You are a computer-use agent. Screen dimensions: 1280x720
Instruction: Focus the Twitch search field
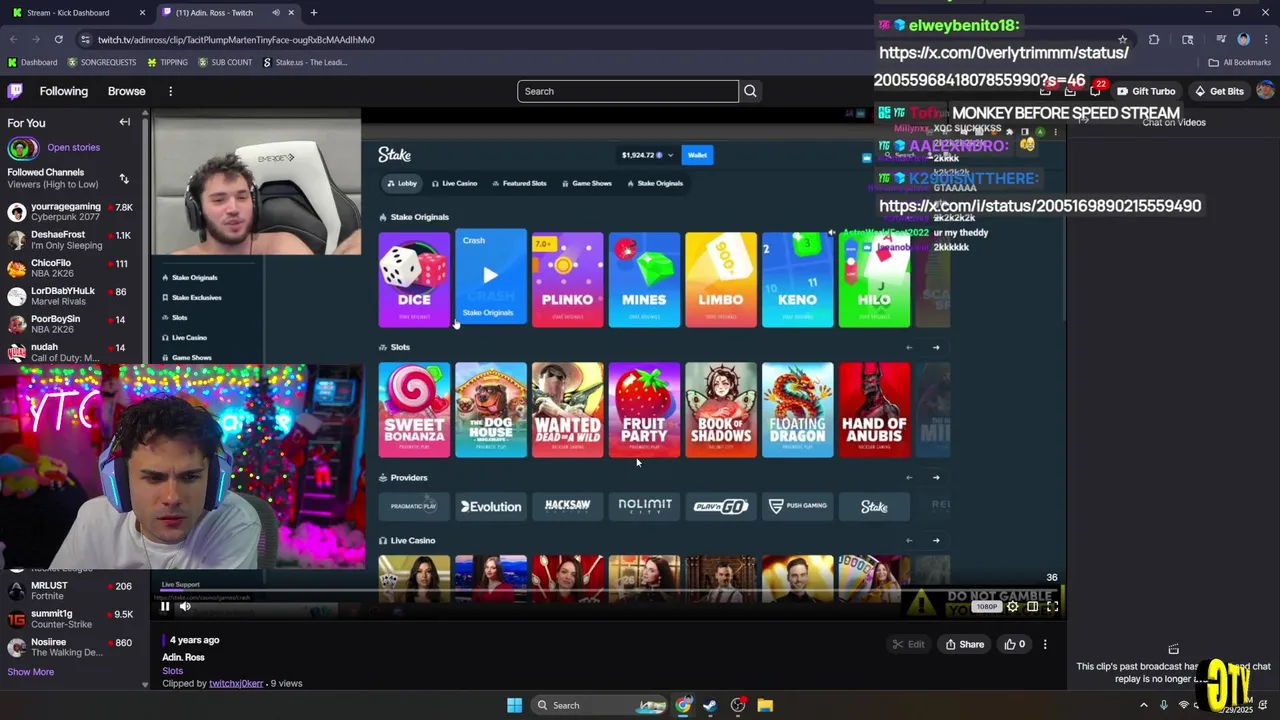tap(628, 91)
